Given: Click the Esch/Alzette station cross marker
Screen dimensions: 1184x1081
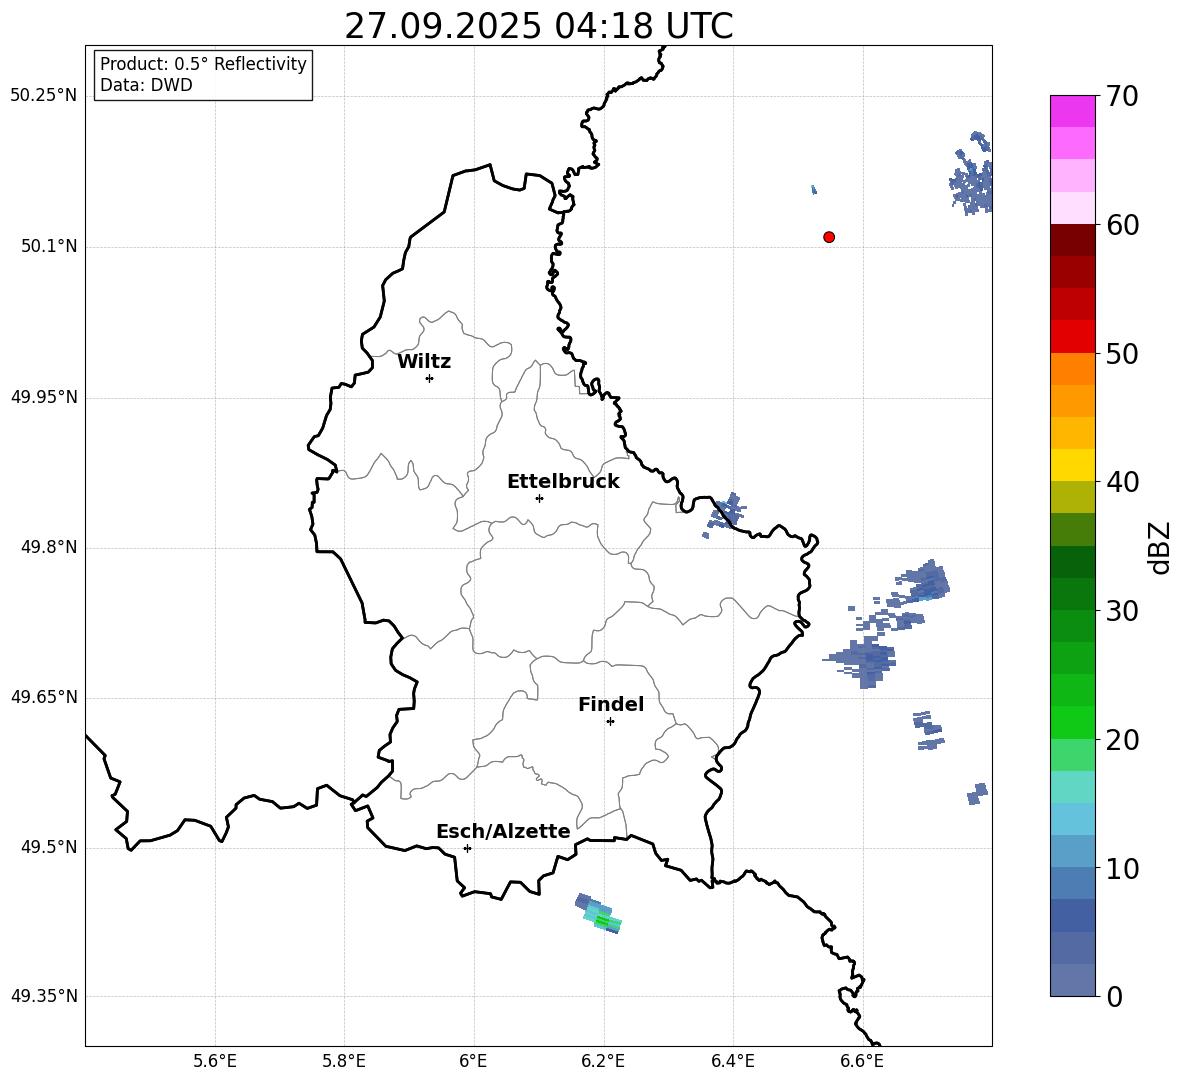Looking at the screenshot, I should click(467, 848).
